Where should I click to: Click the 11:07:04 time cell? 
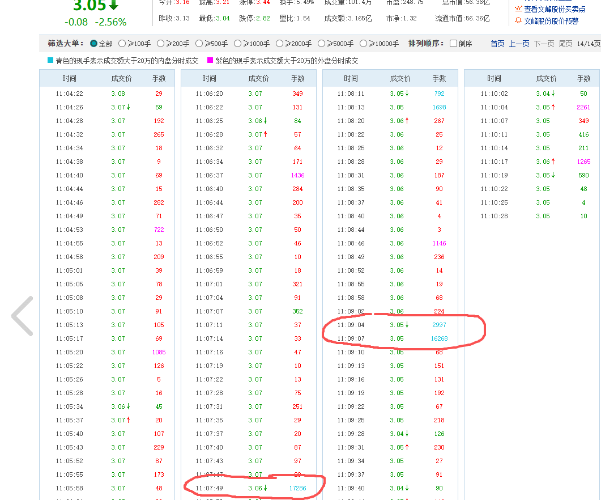[209, 298]
